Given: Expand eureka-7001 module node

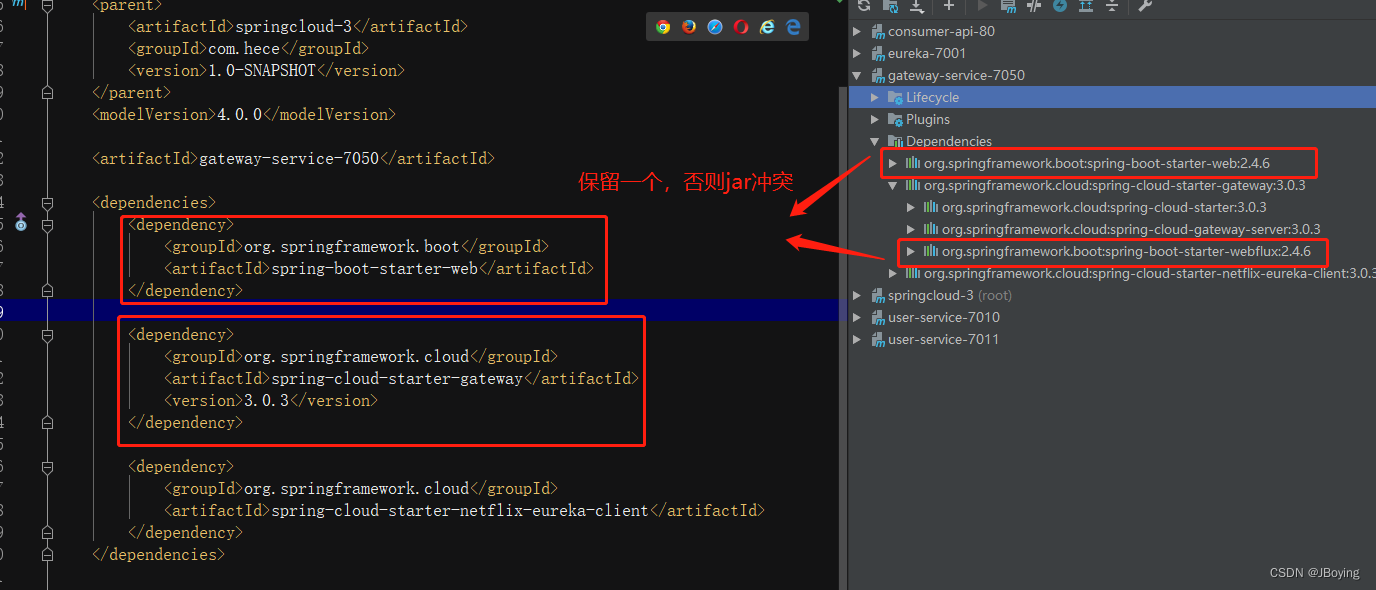Looking at the screenshot, I should point(857,53).
